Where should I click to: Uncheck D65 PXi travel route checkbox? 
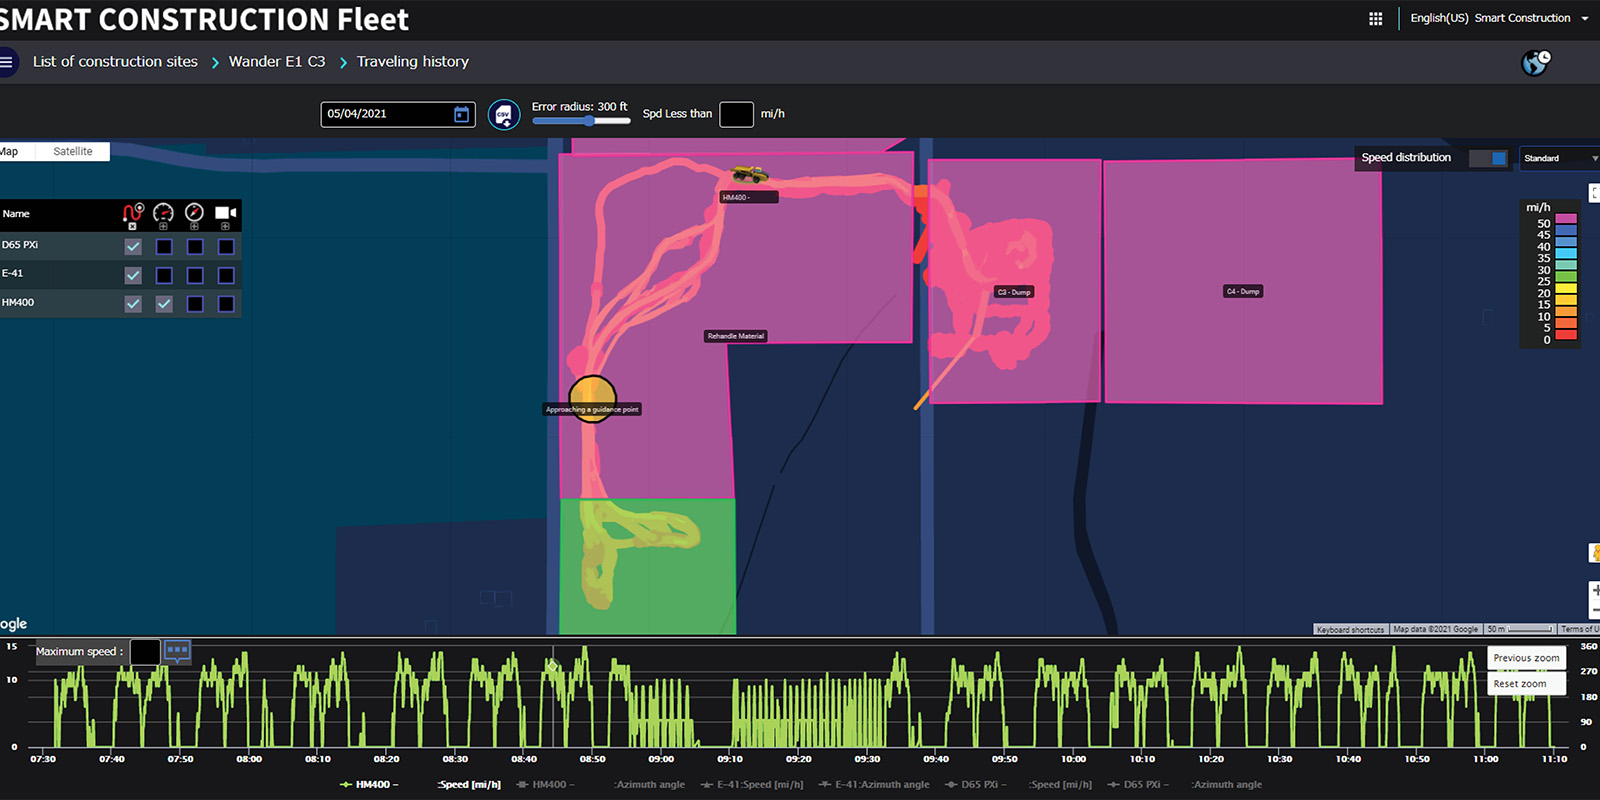133,247
